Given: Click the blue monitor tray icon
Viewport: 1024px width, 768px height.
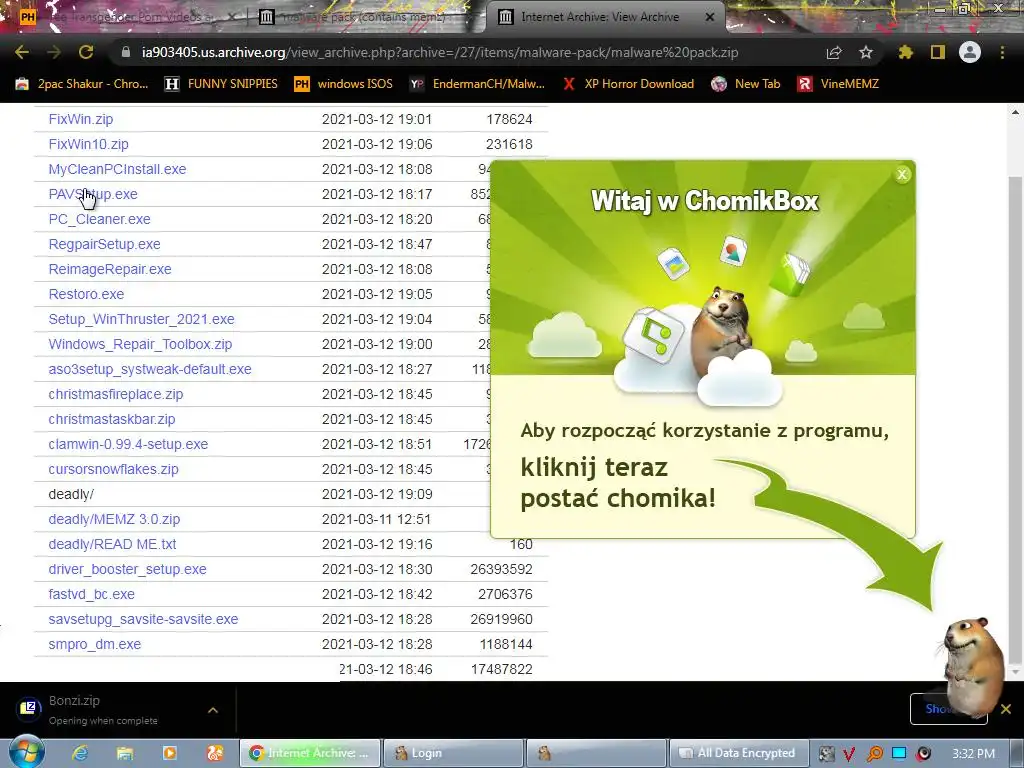Looking at the screenshot, I should click(x=899, y=753).
